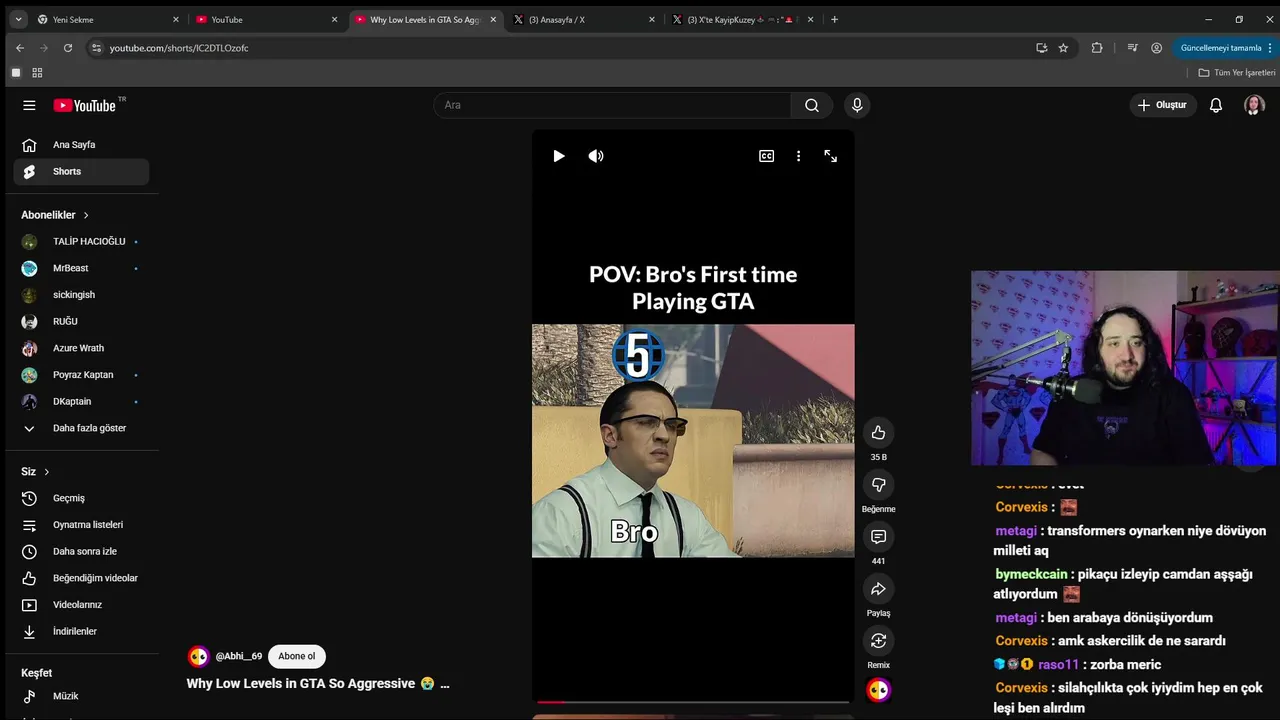1280x720 pixels.
Task: Open Tüm Yer İşaretleri bookmarks folder
Action: pos(1237,73)
